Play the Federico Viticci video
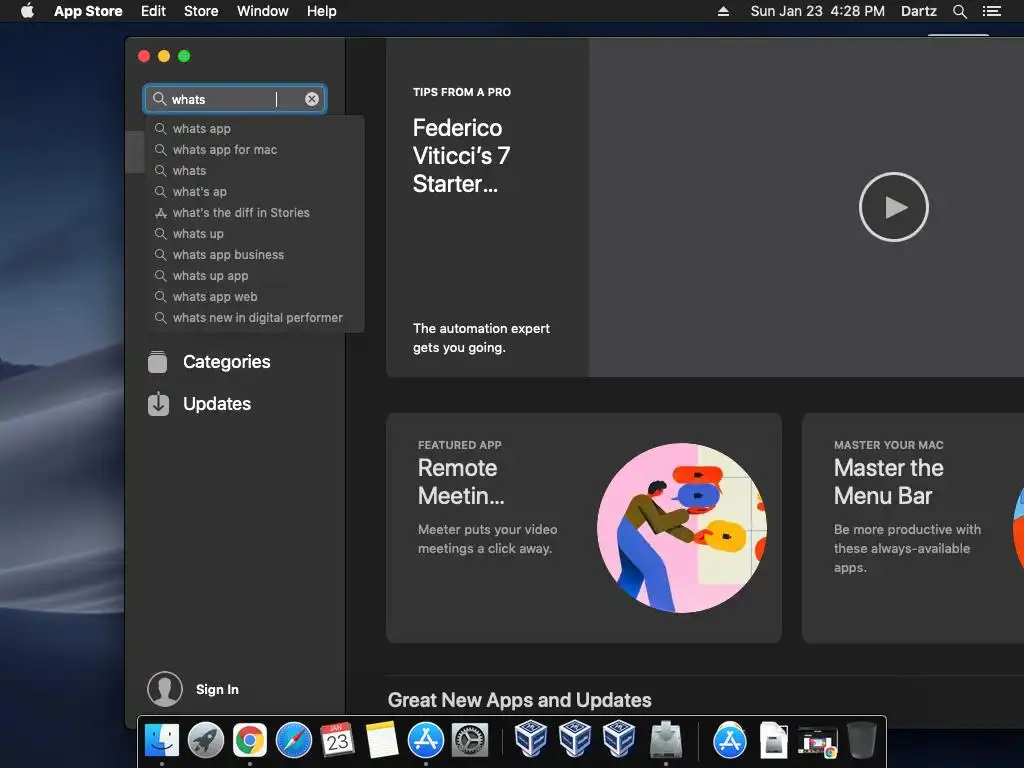Screen dimensions: 1024x768 click(x=893, y=207)
